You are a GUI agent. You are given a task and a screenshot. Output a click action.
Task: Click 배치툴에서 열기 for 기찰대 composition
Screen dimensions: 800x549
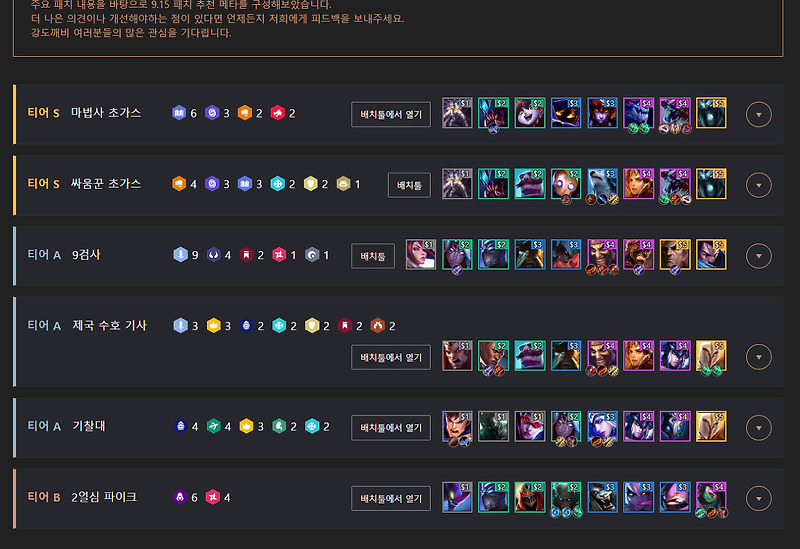coord(391,428)
